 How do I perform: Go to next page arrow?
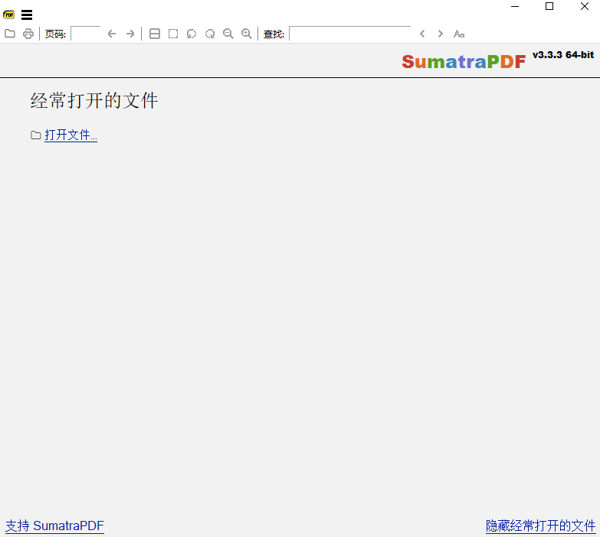point(130,34)
